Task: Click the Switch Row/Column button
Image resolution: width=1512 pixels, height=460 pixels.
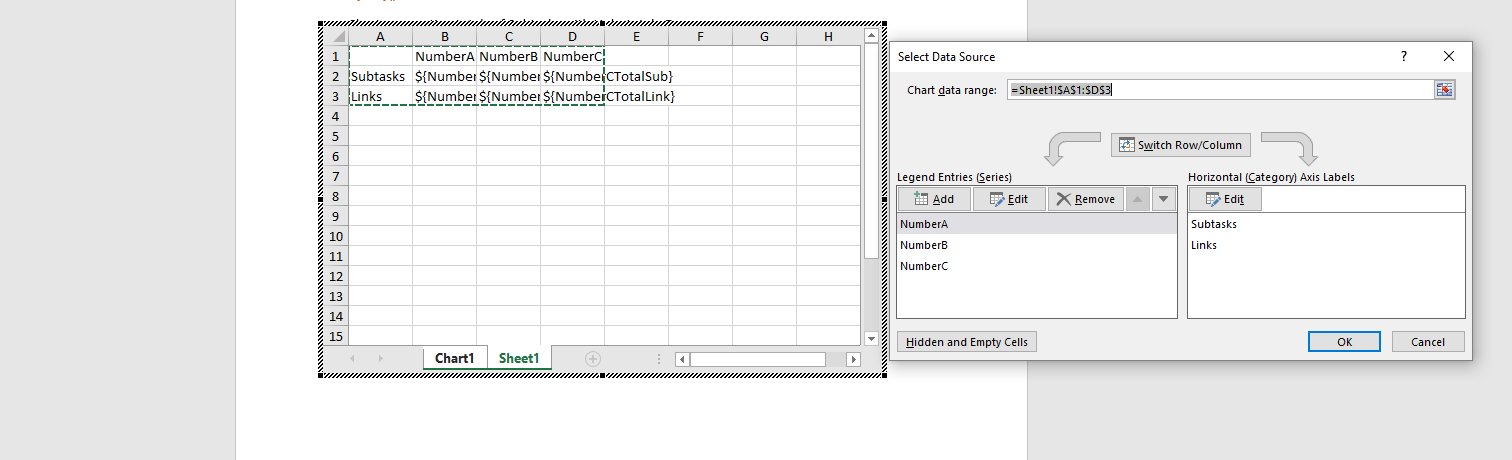Action: pos(1181,145)
